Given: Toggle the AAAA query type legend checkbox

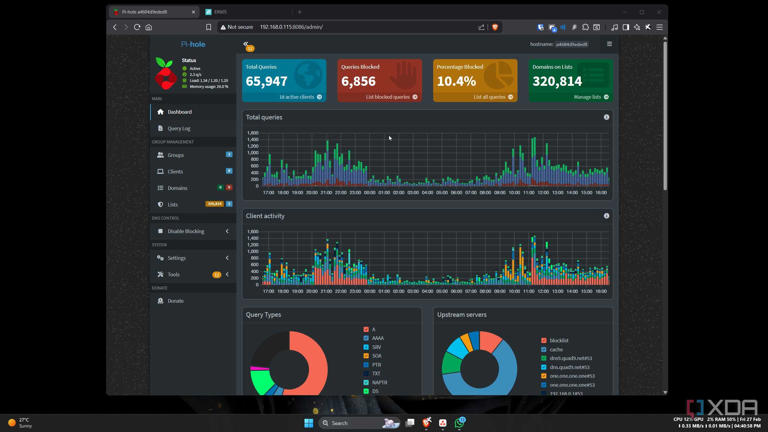Looking at the screenshot, I should (x=367, y=338).
